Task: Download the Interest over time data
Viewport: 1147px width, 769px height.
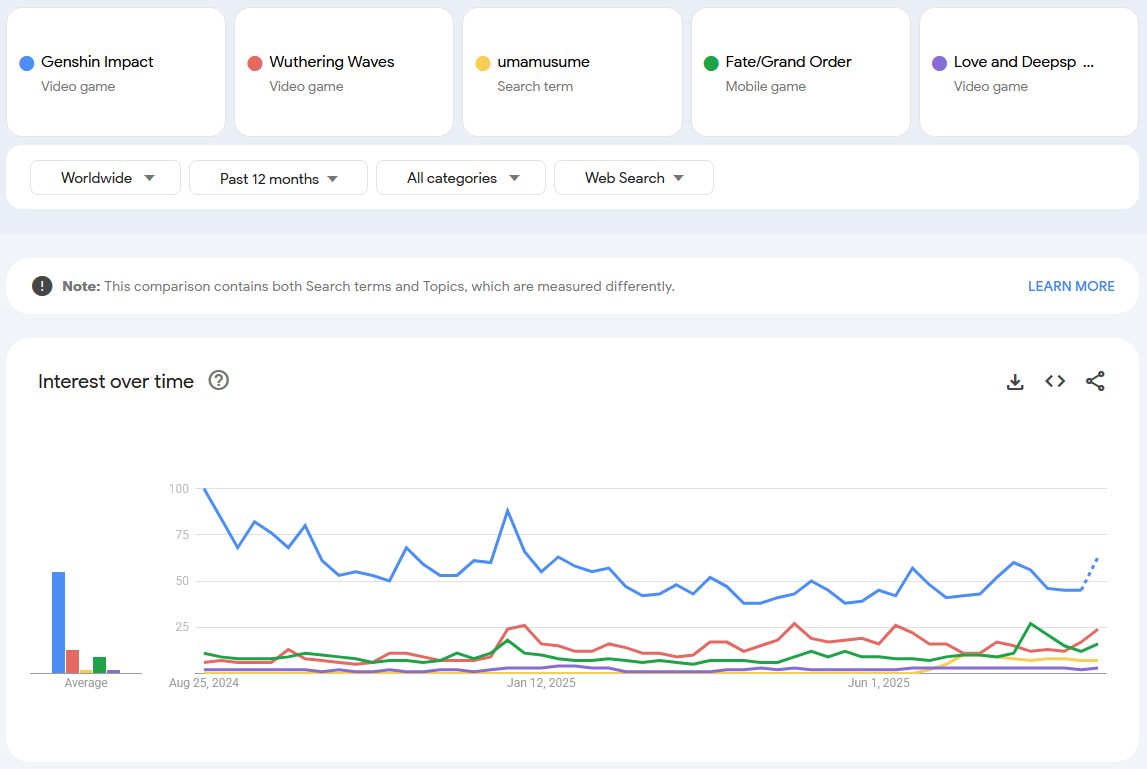Action: pos(1015,381)
